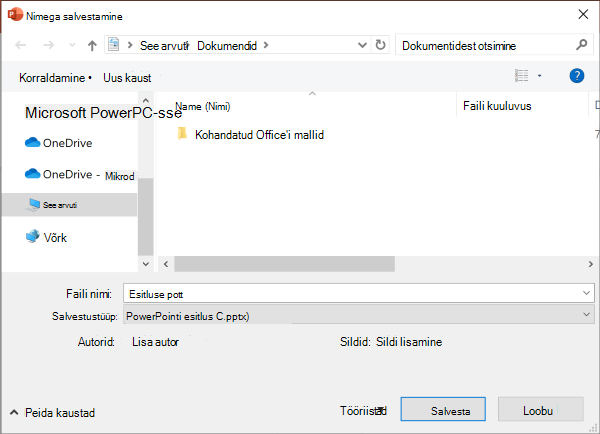
Task: Open Salvestustüüp file type combo box
Action: [359, 315]
